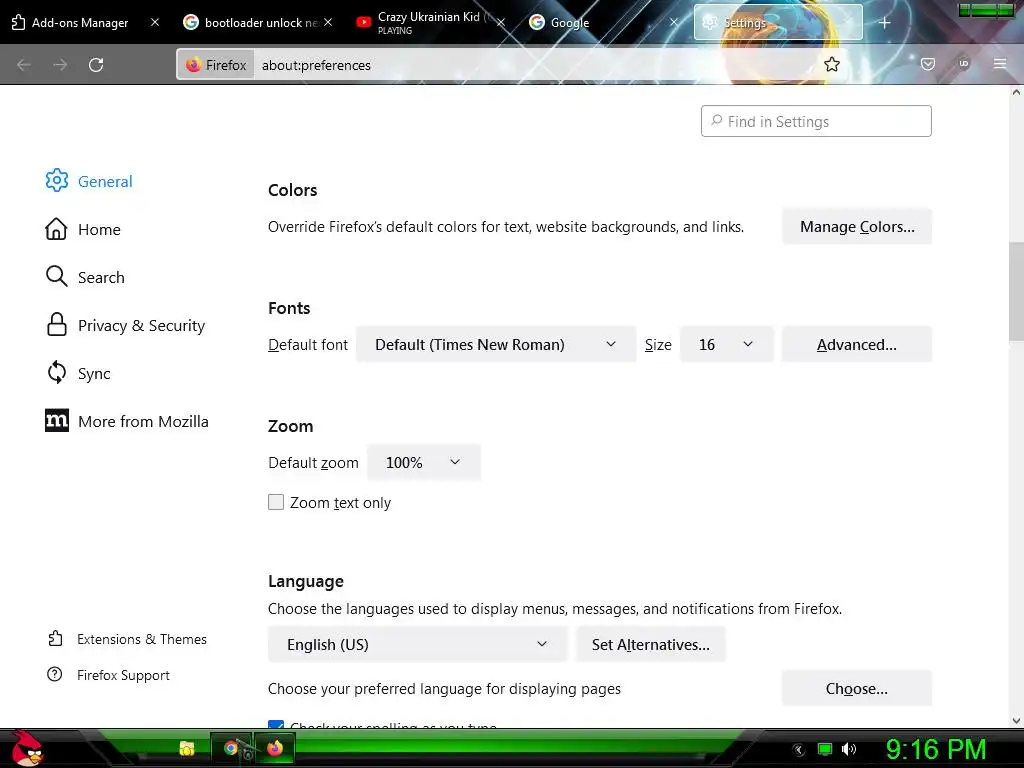This screenshot has height=768, width=1024.
Task: Click the Choose languages button
Action: 857,688
